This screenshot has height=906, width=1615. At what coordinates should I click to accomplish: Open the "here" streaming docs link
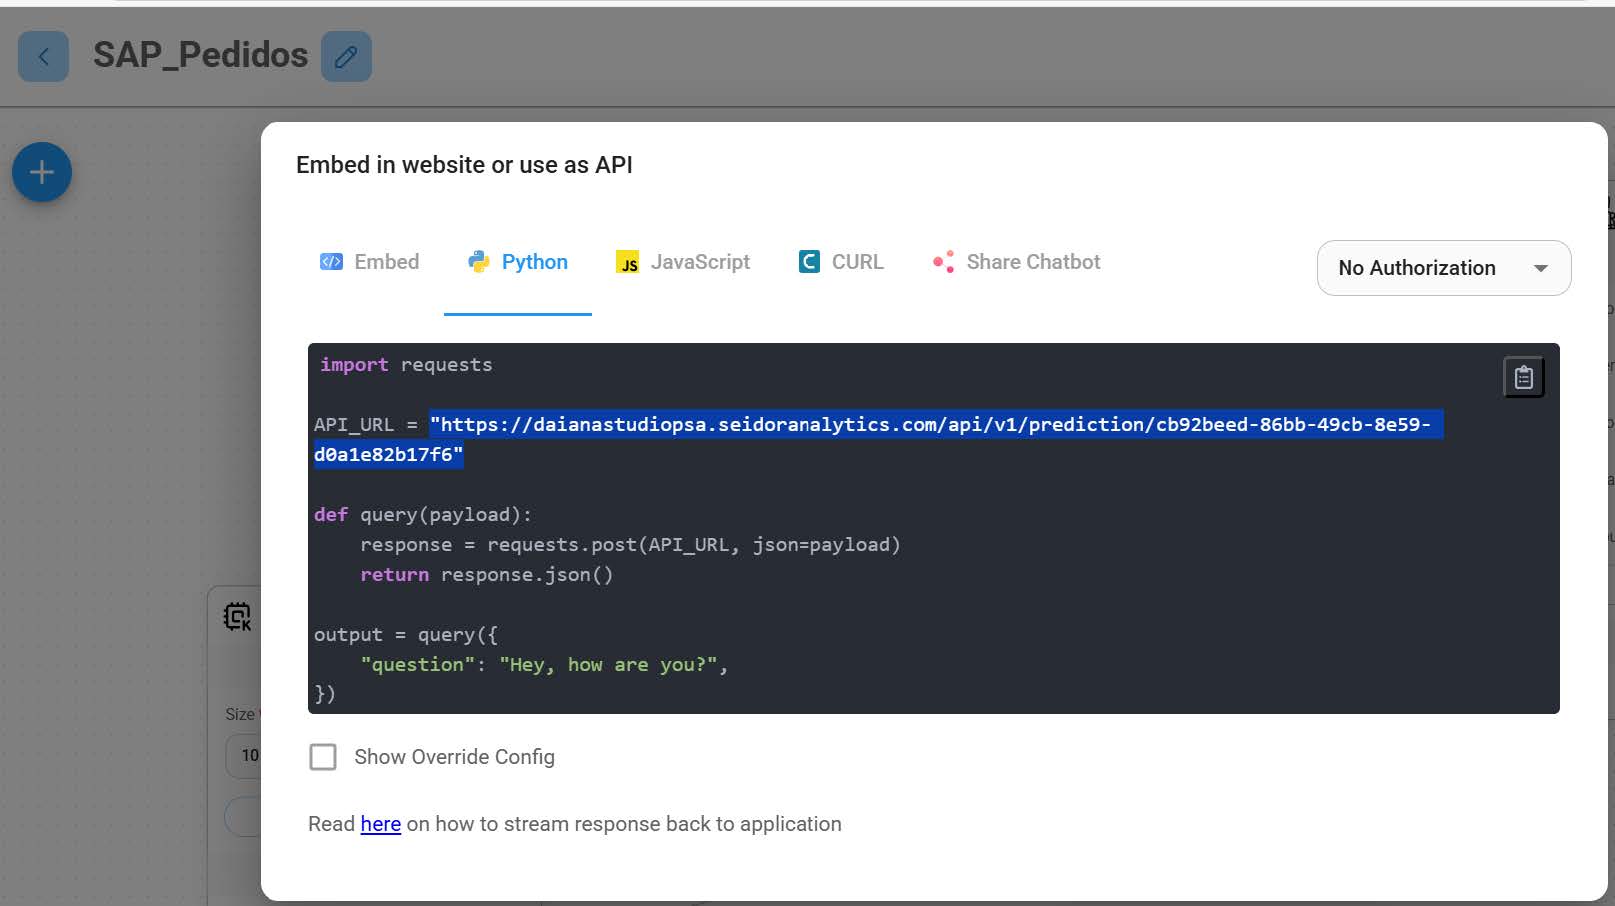click(380, 824)
